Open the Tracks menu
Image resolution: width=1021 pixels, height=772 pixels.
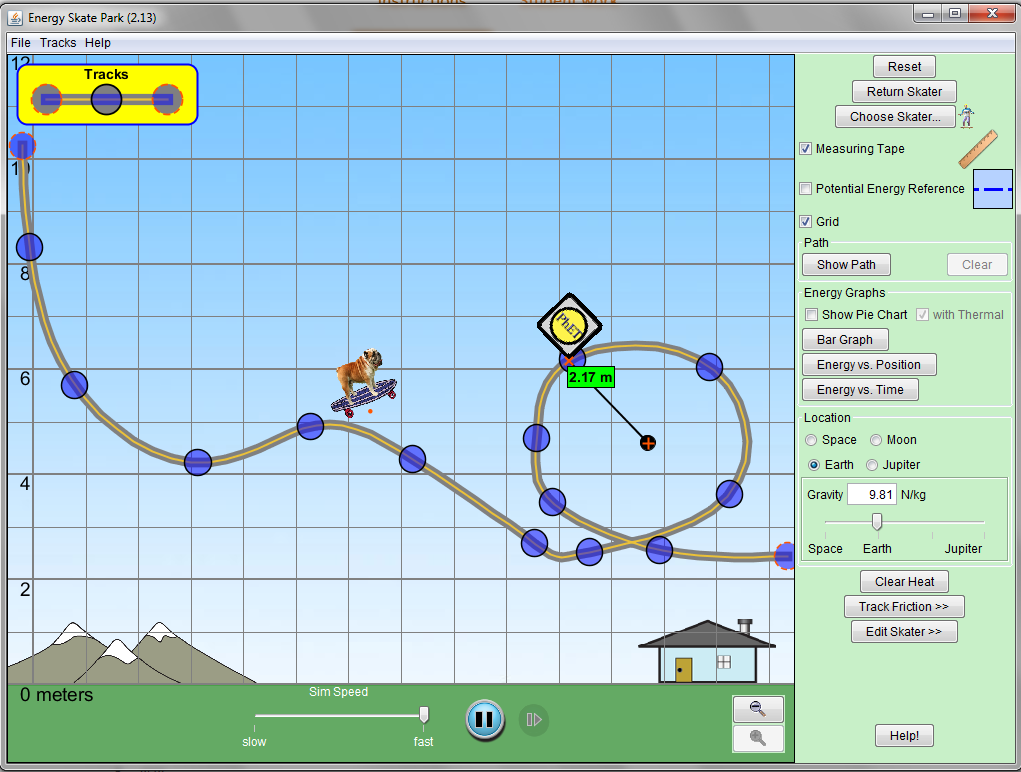coord(58,43)
